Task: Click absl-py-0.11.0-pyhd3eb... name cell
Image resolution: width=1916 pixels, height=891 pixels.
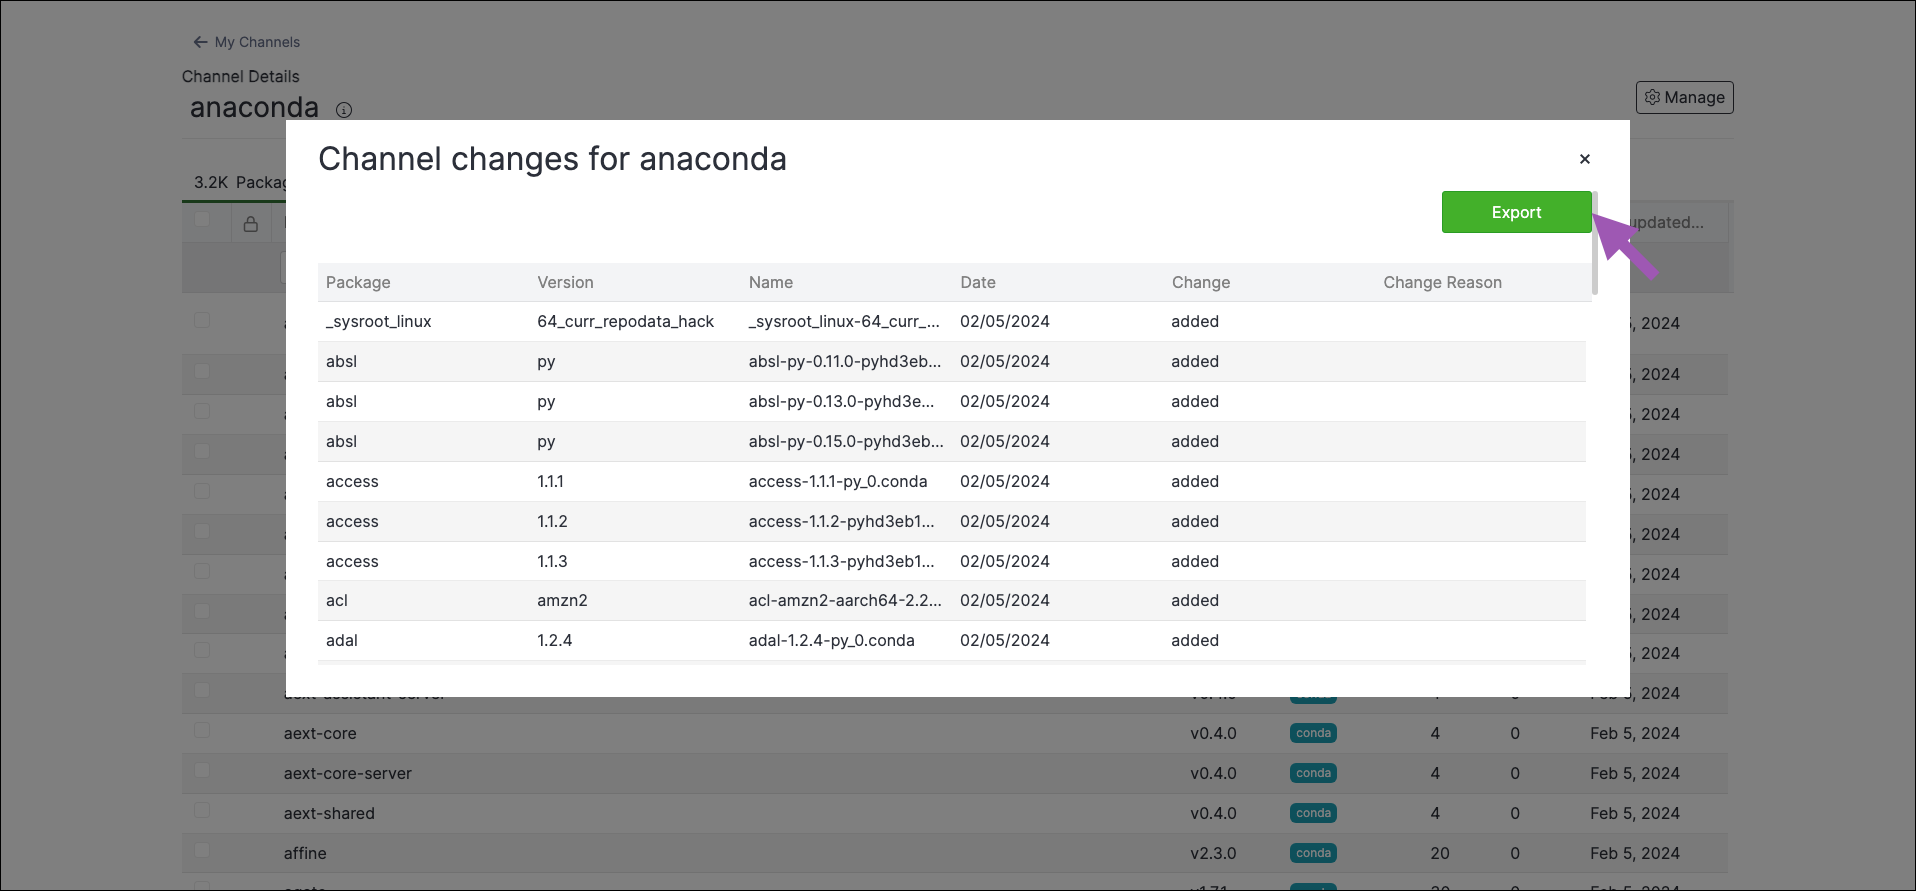Action: tap(845, 361)
